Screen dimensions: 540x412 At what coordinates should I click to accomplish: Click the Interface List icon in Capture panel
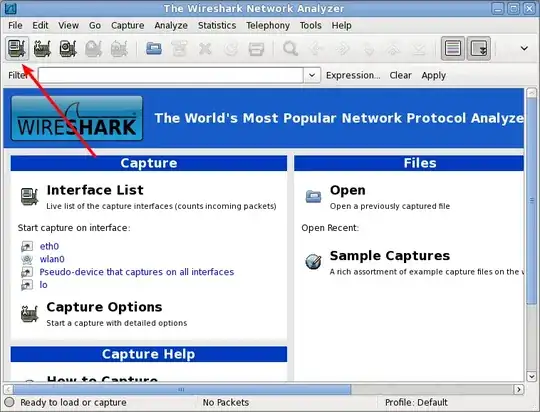(29, 196)
